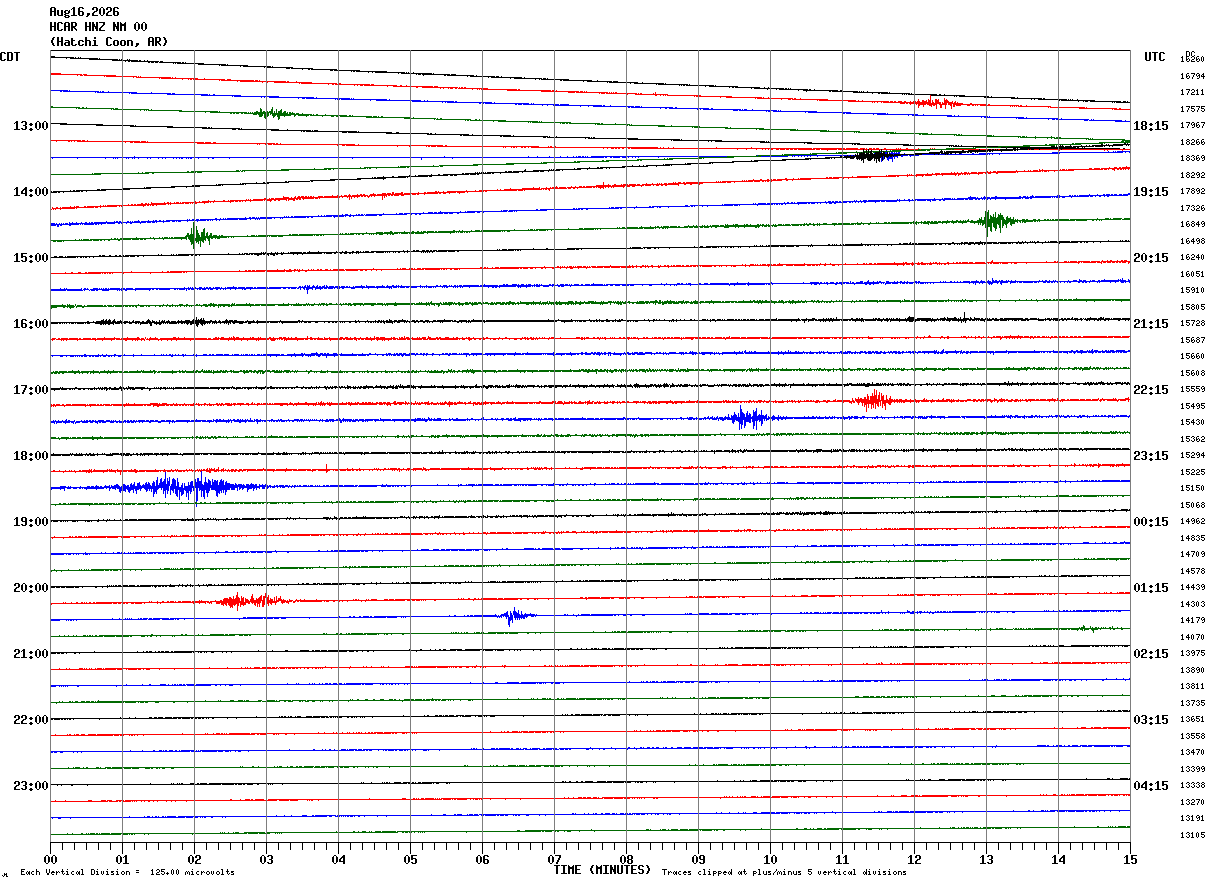Click the green event burst near minute 02
The width and height of the screenshot is (1210, 886).
[x=199, y=237]
